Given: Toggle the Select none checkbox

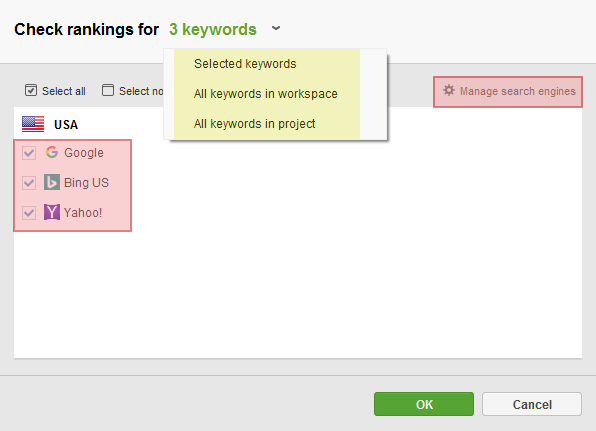Looking at the screenshot, I should [x=108, y=90].
